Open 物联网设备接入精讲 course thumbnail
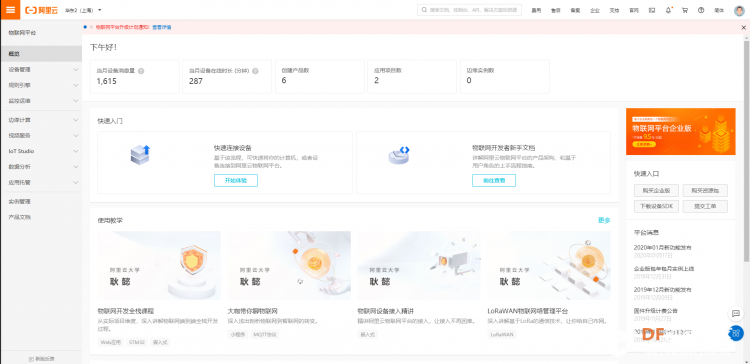Viewport: 750px width, 364px height. 419,265
